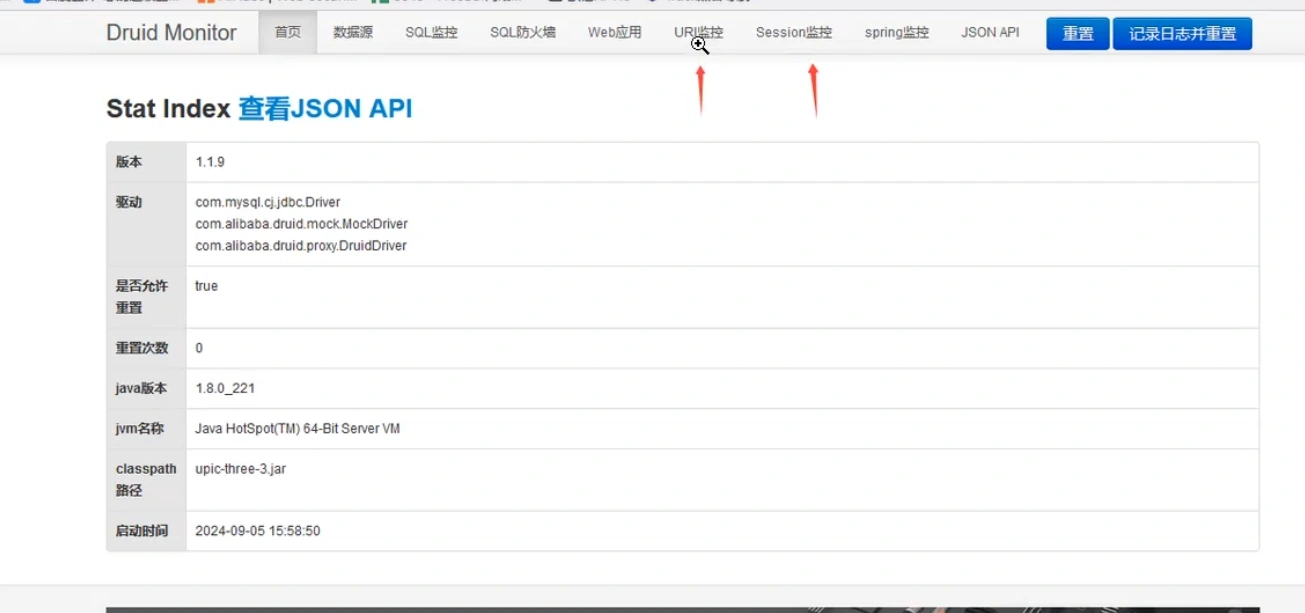The image size is (1305, 613).
Task: Open the URI监控 tab
Action: [698, 33]
